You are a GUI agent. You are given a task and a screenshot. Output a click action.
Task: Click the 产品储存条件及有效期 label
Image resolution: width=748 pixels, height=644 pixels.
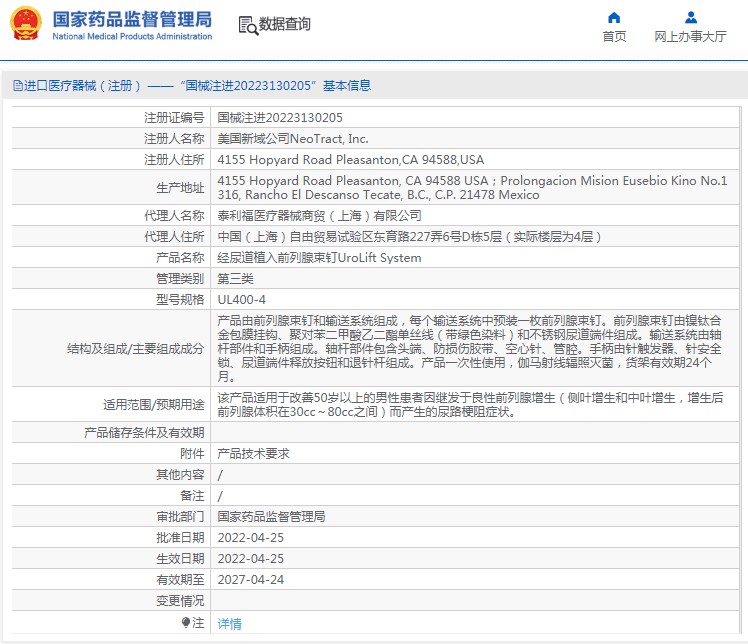[x=144, y=433]
